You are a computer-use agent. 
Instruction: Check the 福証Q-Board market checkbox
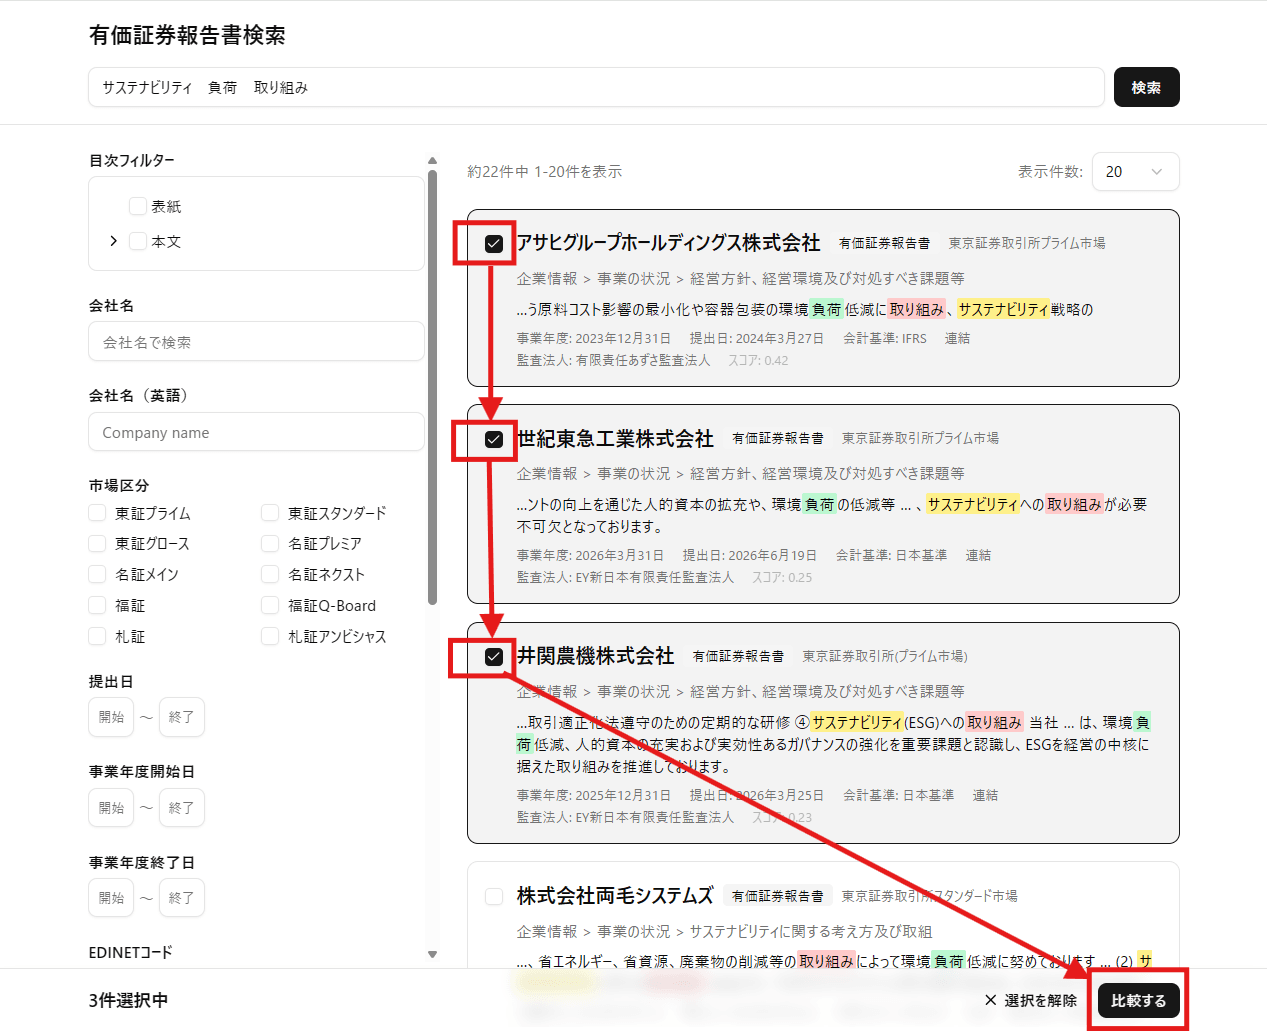[x=270, y=606]
